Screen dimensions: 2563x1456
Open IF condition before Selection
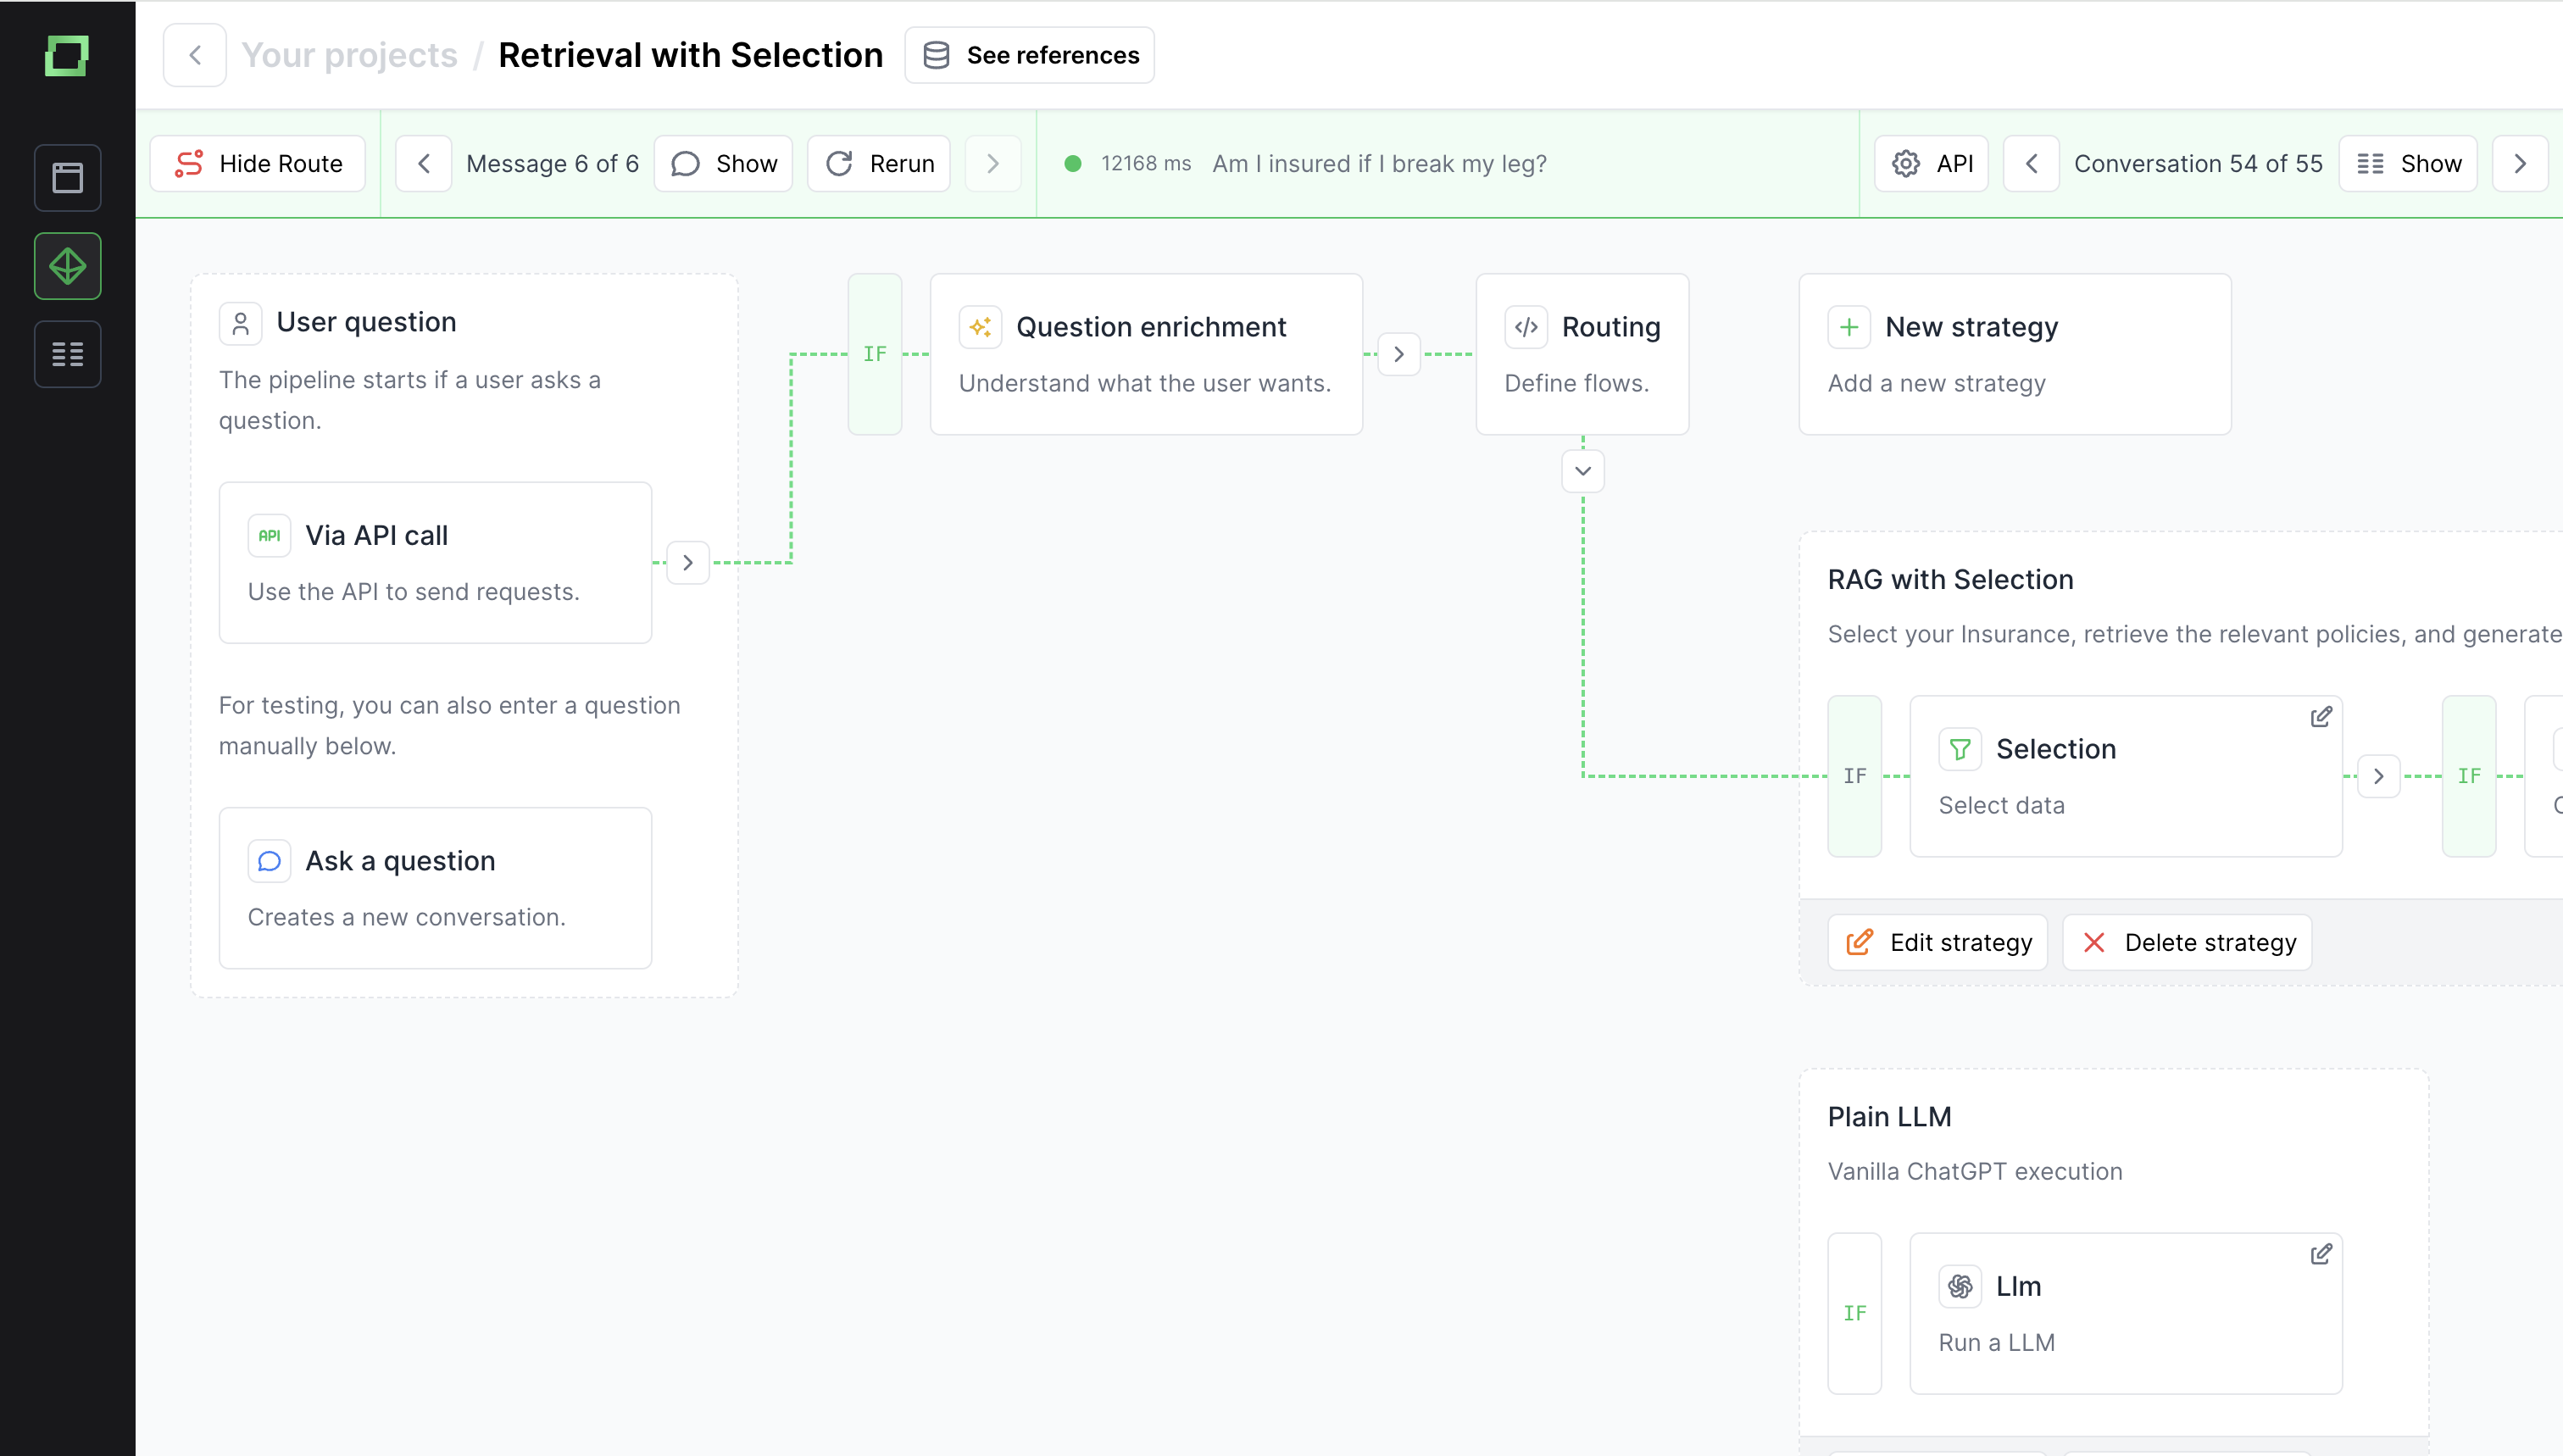(1855, 776)
